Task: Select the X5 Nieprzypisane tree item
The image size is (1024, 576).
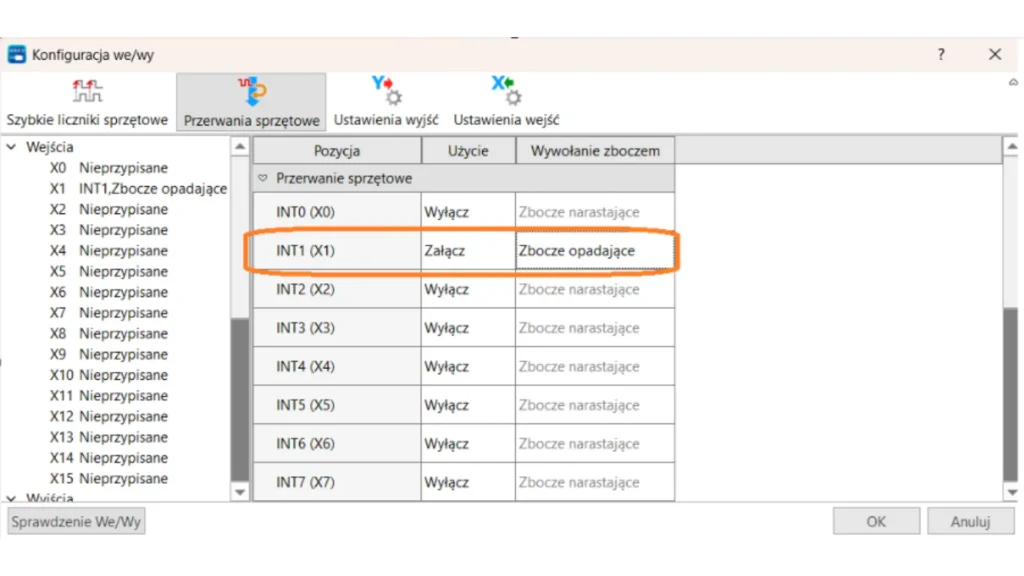Action: pyautogui.click(x=108, y=272)
